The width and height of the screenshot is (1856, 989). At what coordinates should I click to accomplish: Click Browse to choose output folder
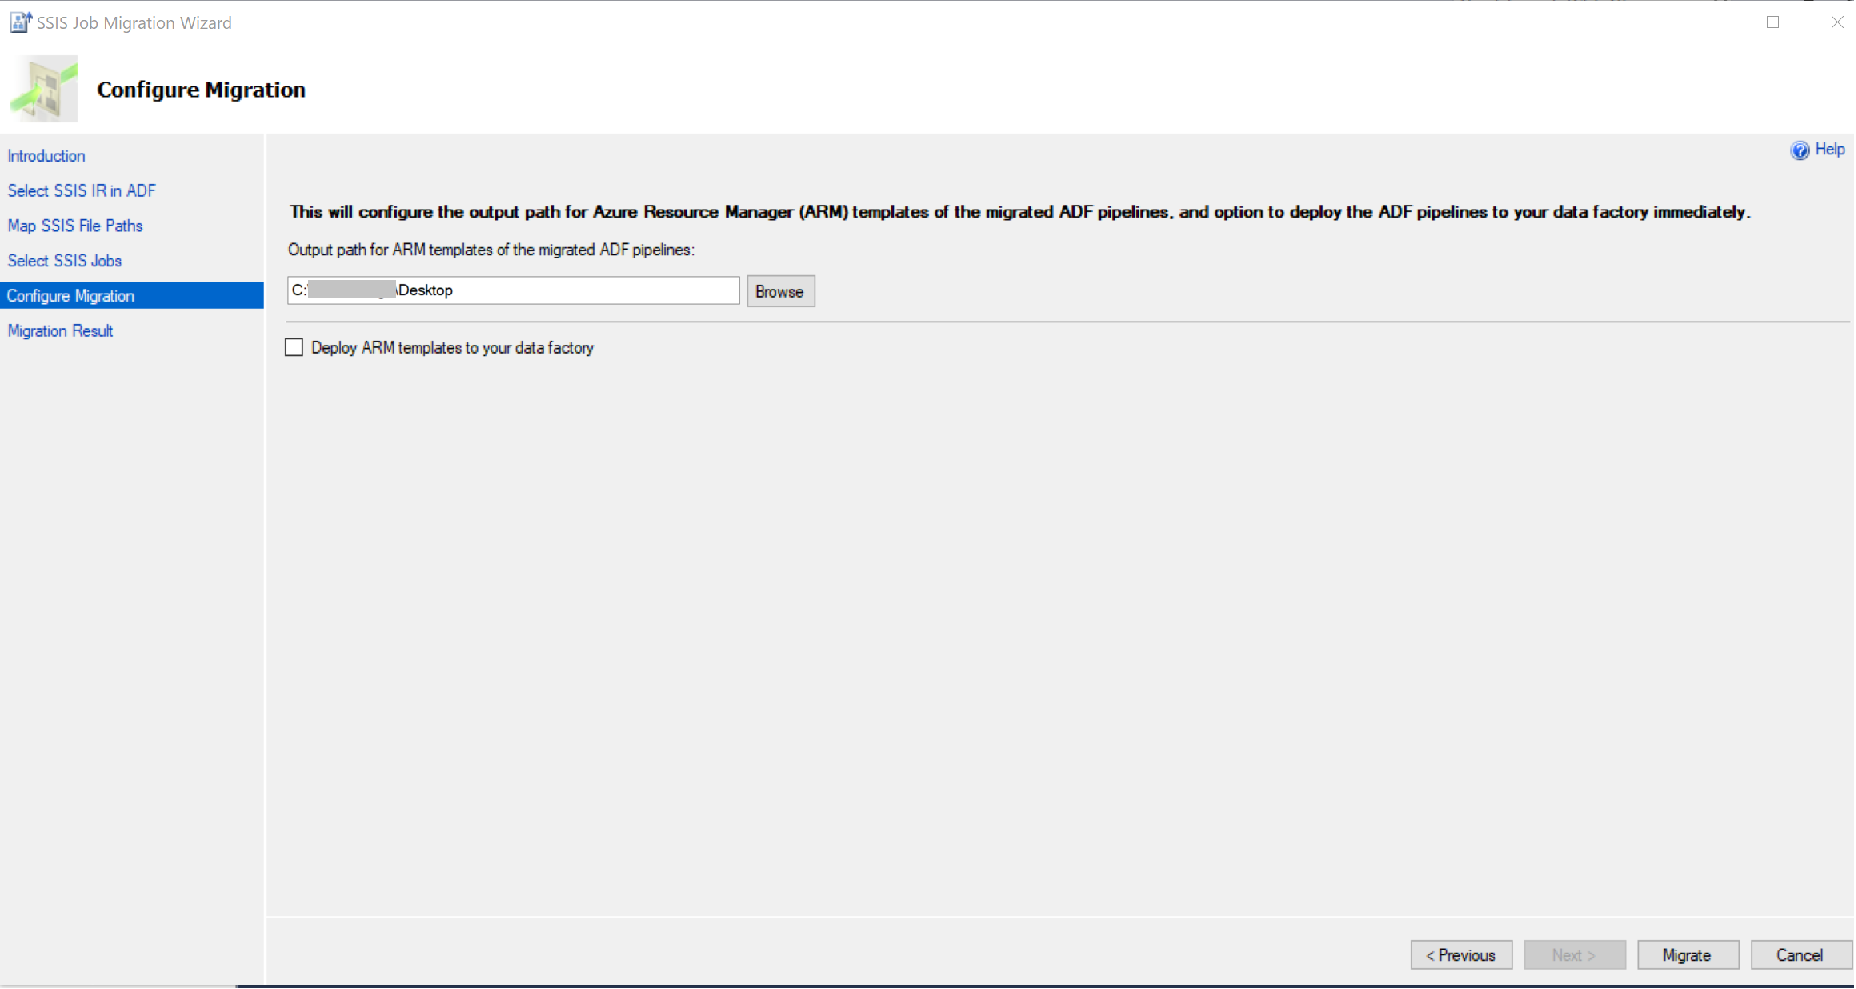781,292
